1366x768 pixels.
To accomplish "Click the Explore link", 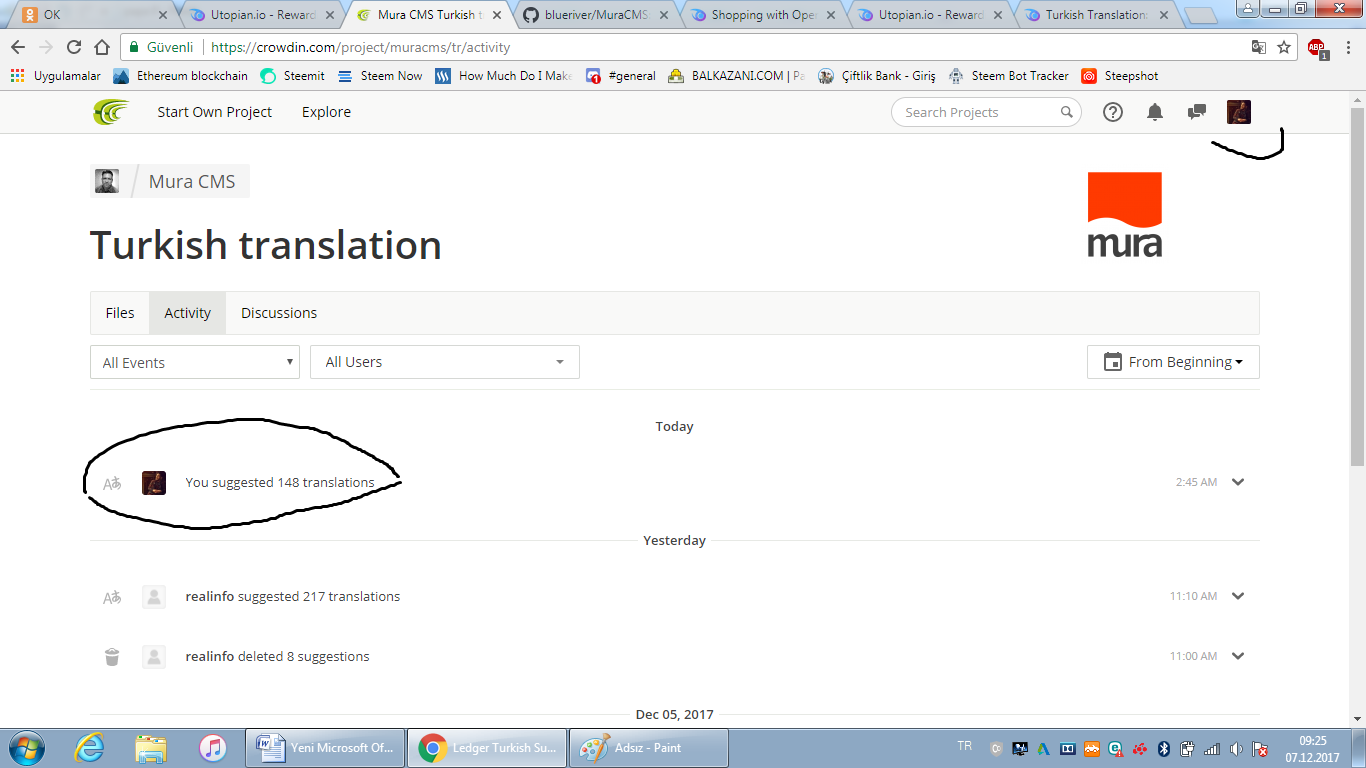I will [326, 112].
